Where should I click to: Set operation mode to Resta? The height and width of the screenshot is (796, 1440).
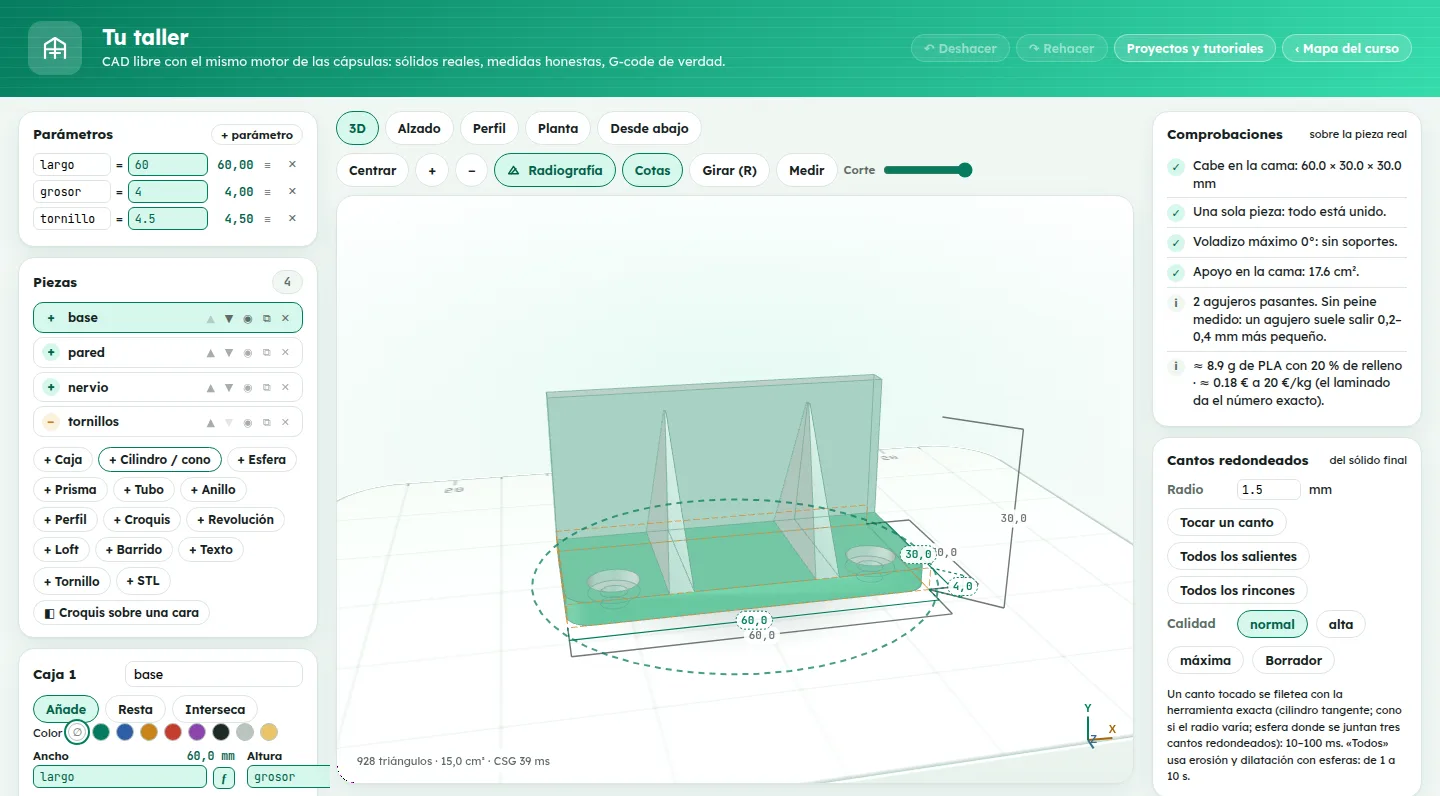(135, 709)
